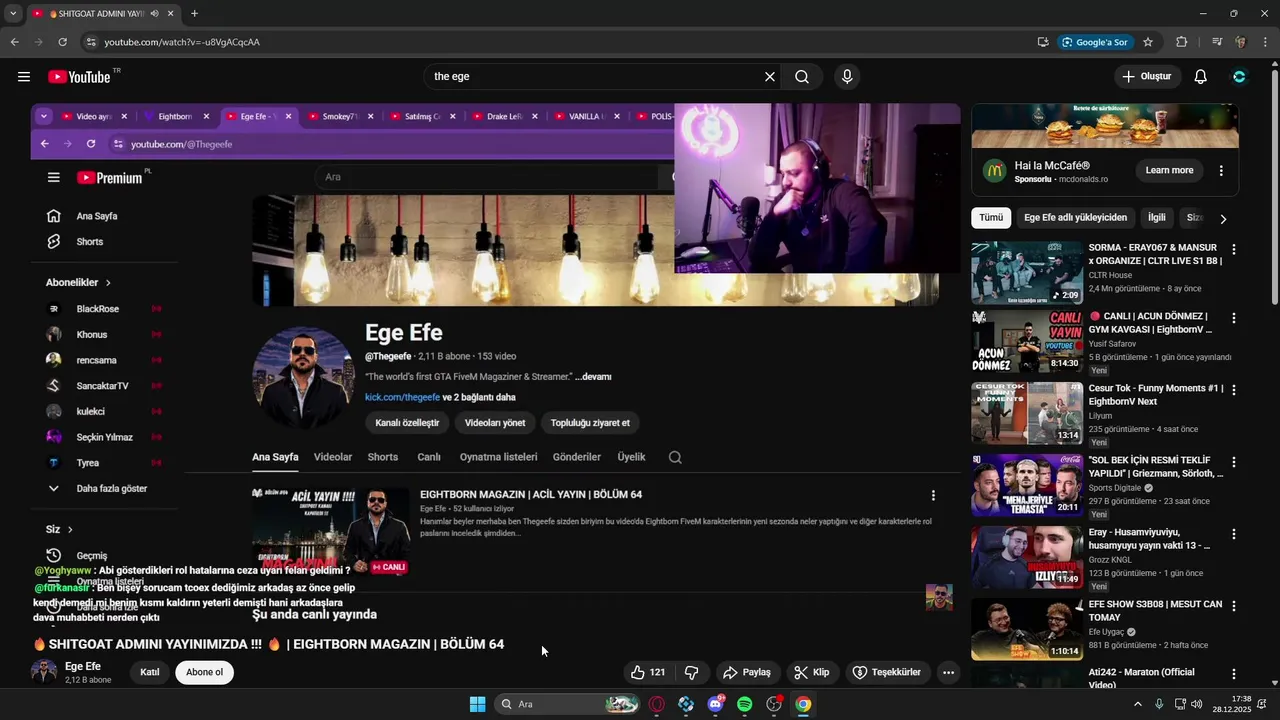Go back with the browser back arrow
1280x720 pixels.
coord(14,42)
